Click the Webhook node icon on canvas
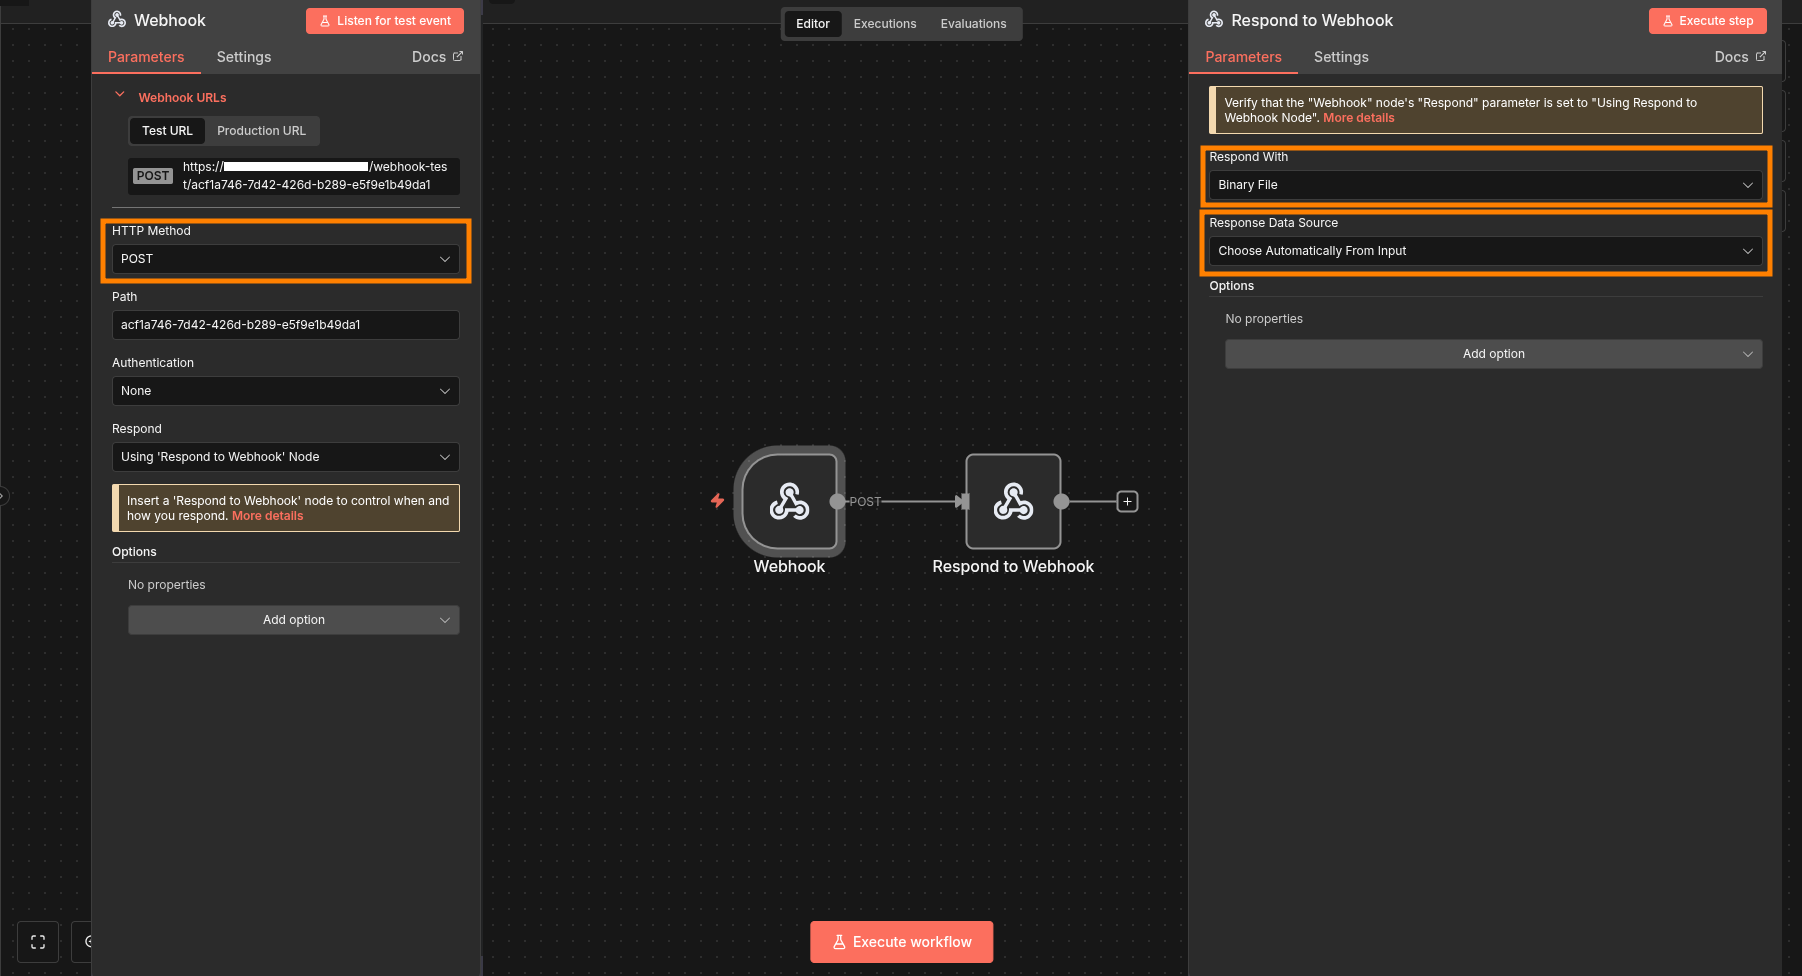The height and width of the screenshot is (976, 1802). click(789, 501)
